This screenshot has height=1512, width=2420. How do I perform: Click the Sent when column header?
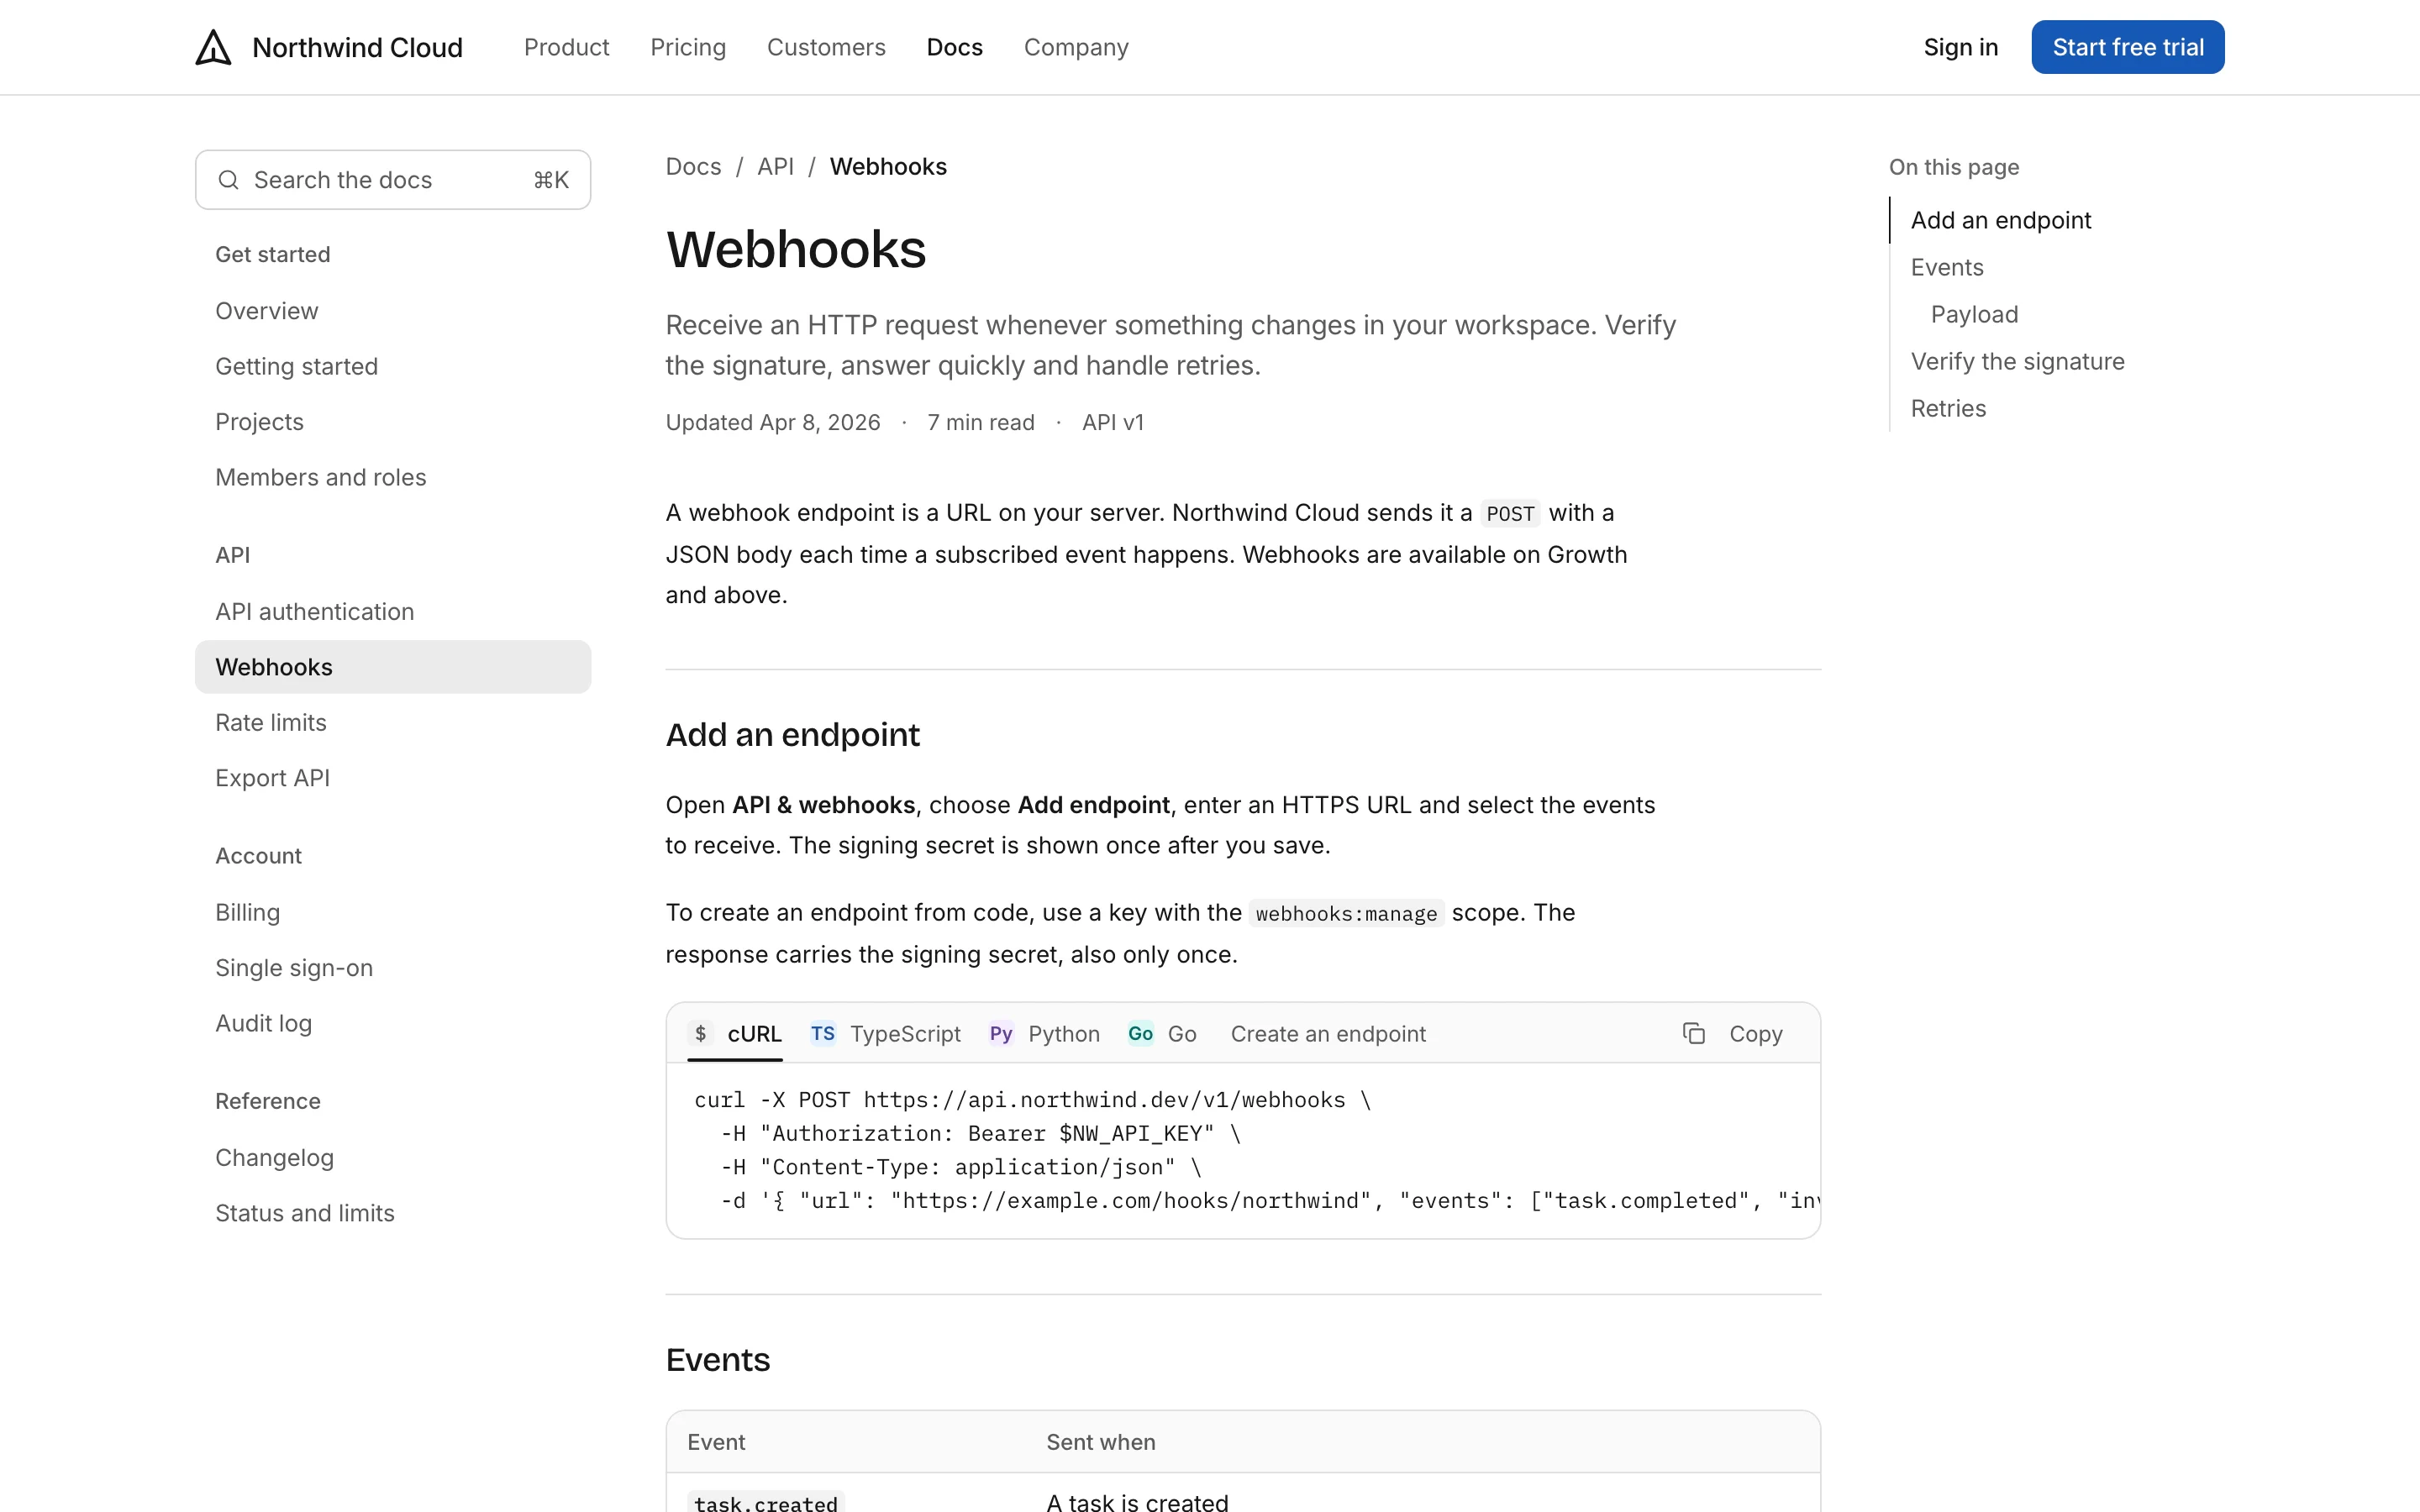click(x=1100, y=1442)
